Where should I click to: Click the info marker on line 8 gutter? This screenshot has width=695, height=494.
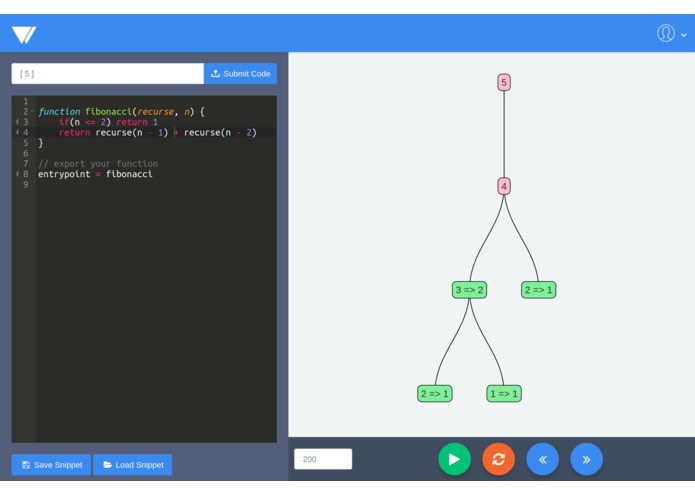tap(17, 174)
